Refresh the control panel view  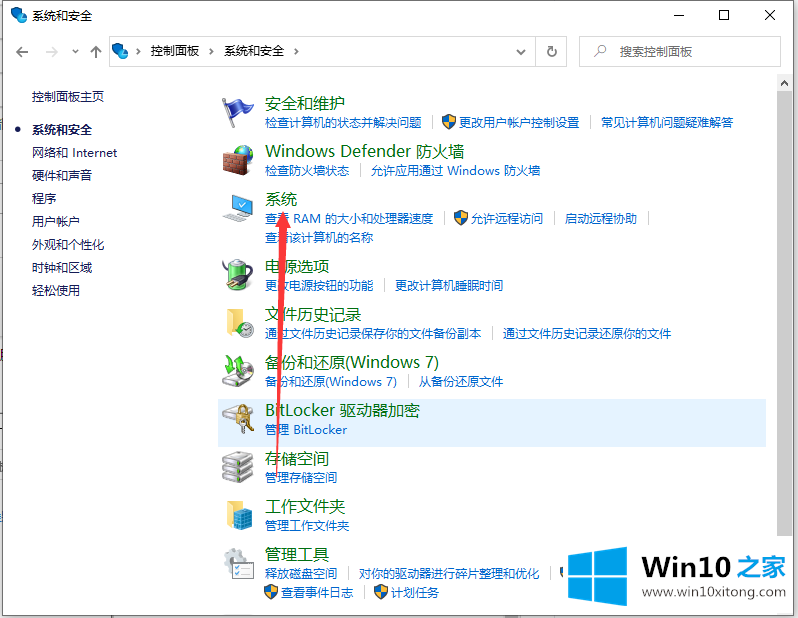[552, 51]
